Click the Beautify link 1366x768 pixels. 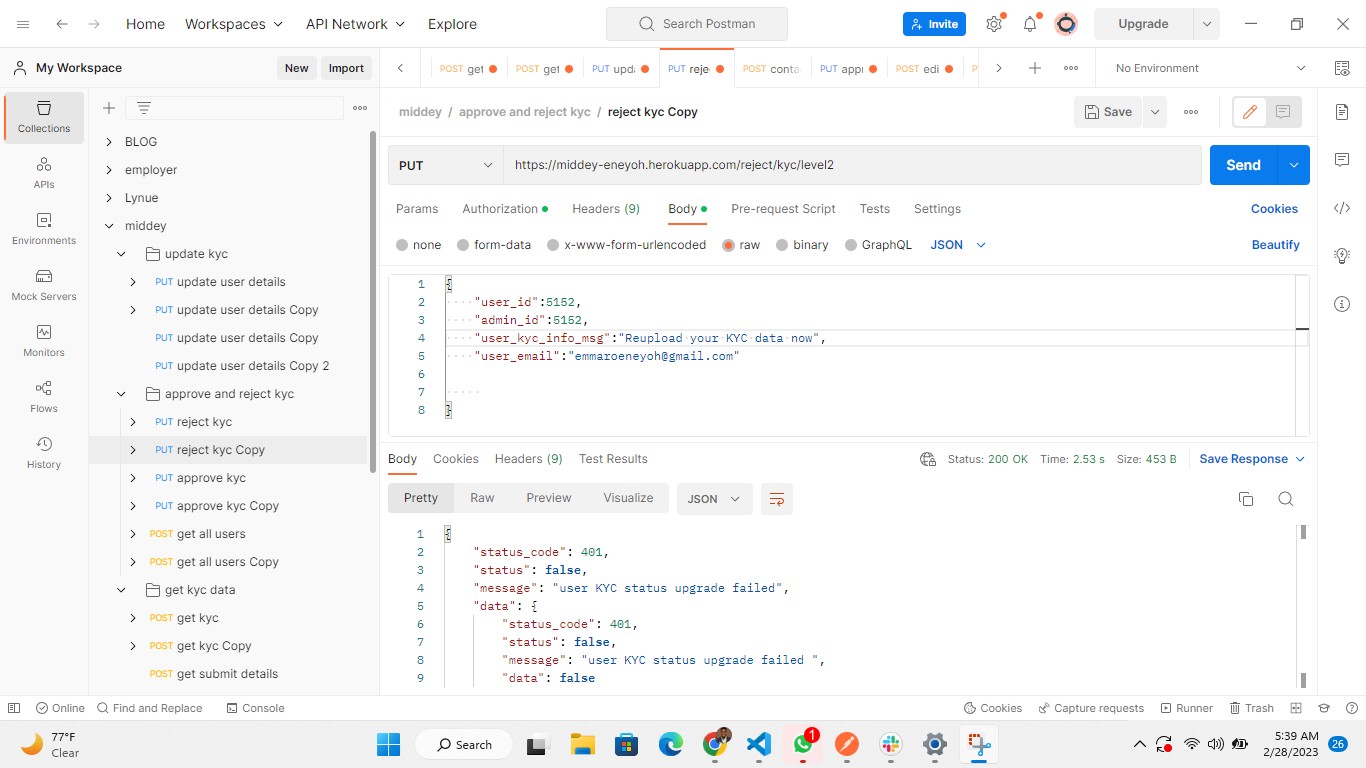pyautogui.click(x=1275, y=245)
